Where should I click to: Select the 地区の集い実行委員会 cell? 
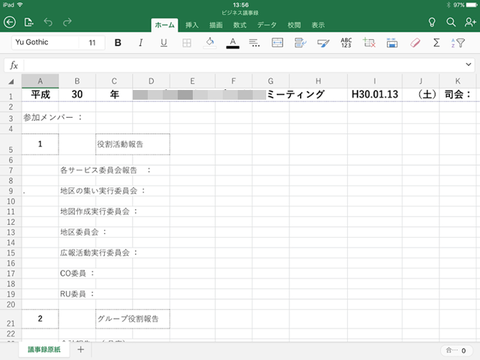tap(103, 191)
